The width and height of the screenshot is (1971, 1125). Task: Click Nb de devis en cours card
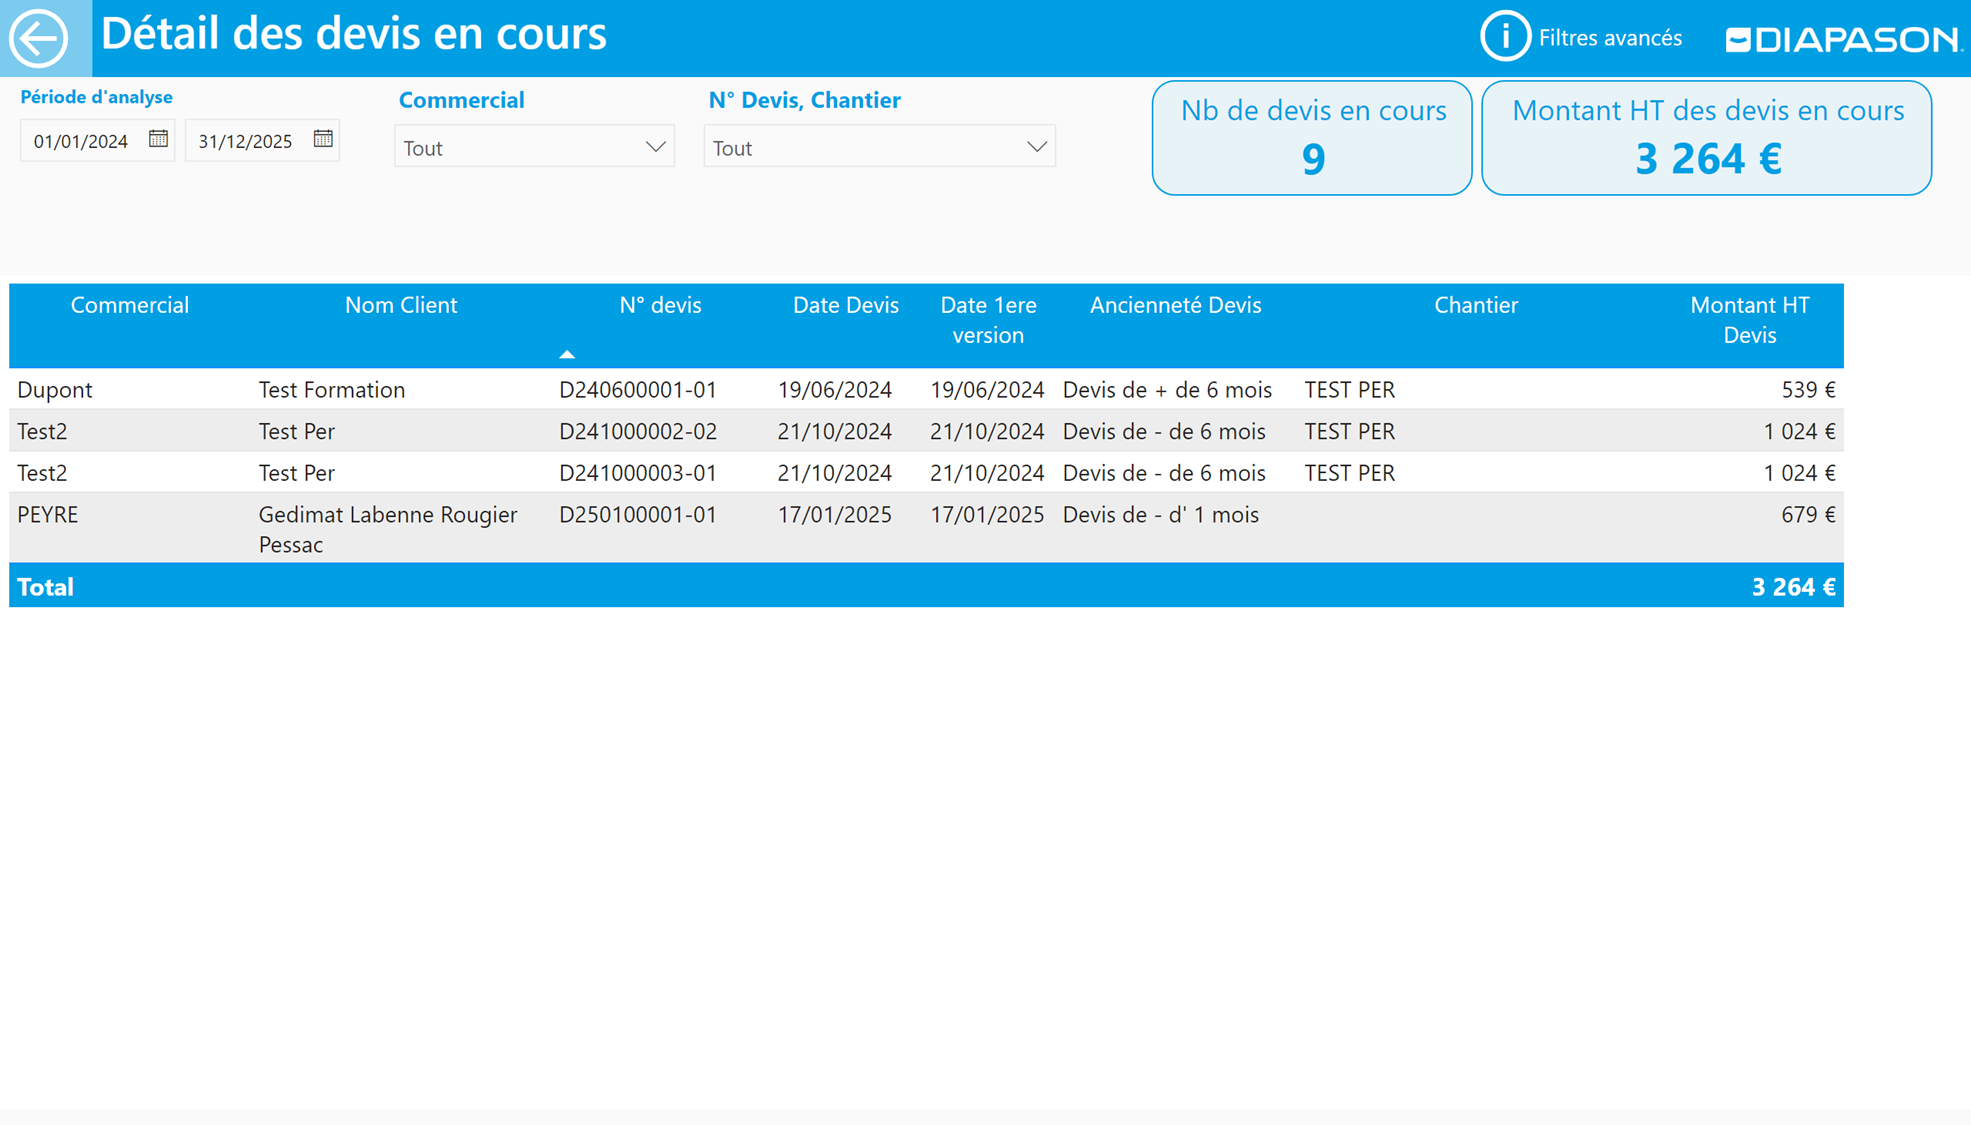(x=1311, y=138)
